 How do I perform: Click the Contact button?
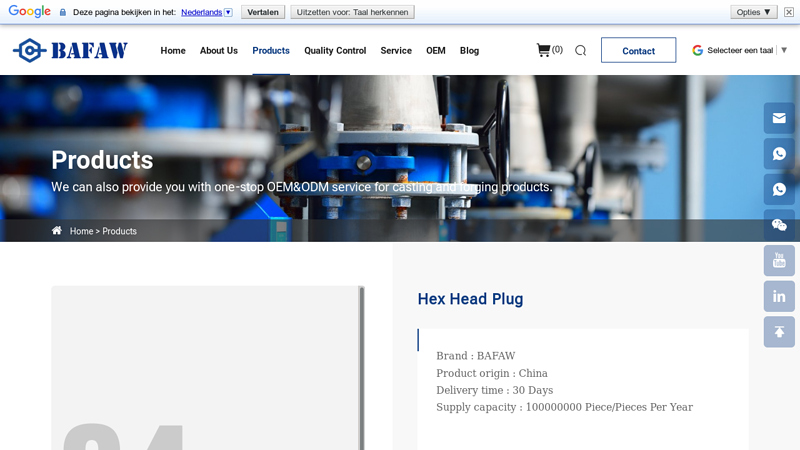638,50
